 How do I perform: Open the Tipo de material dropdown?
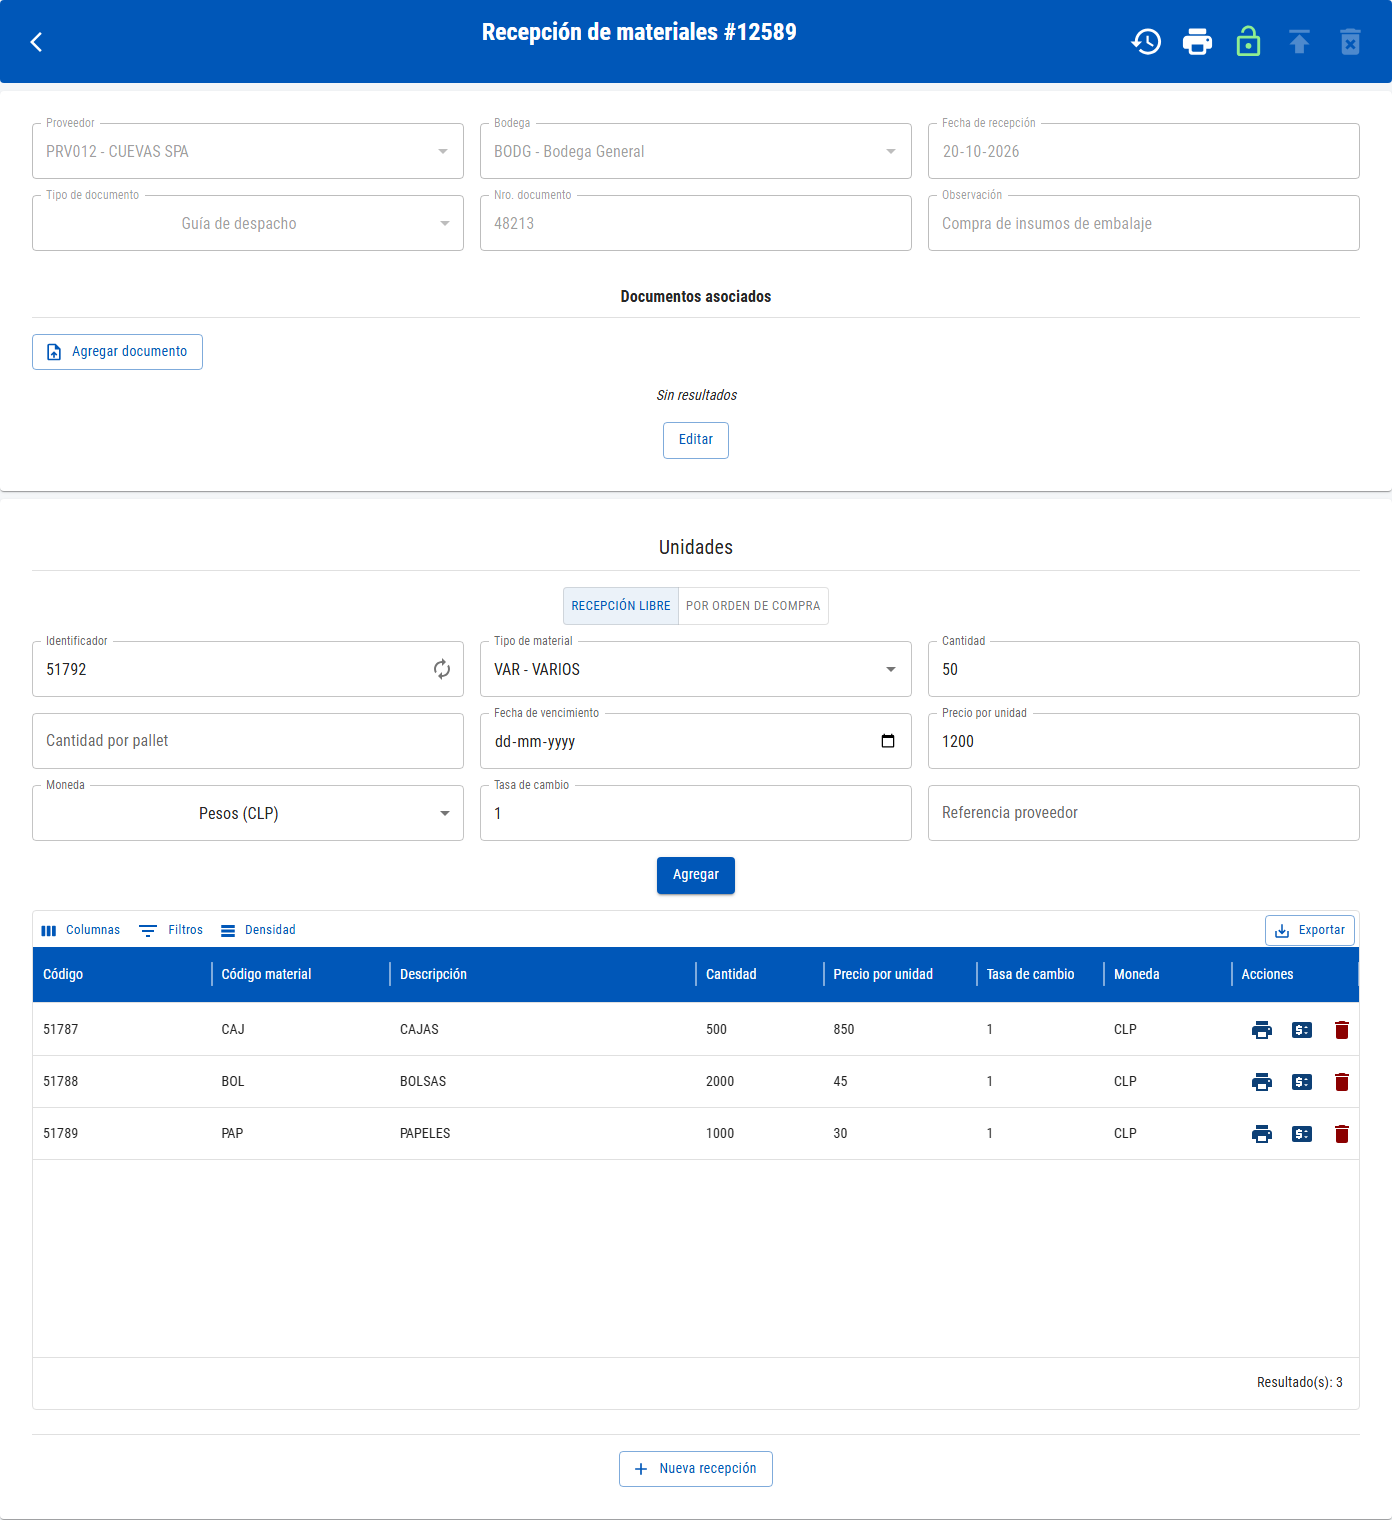696,669
